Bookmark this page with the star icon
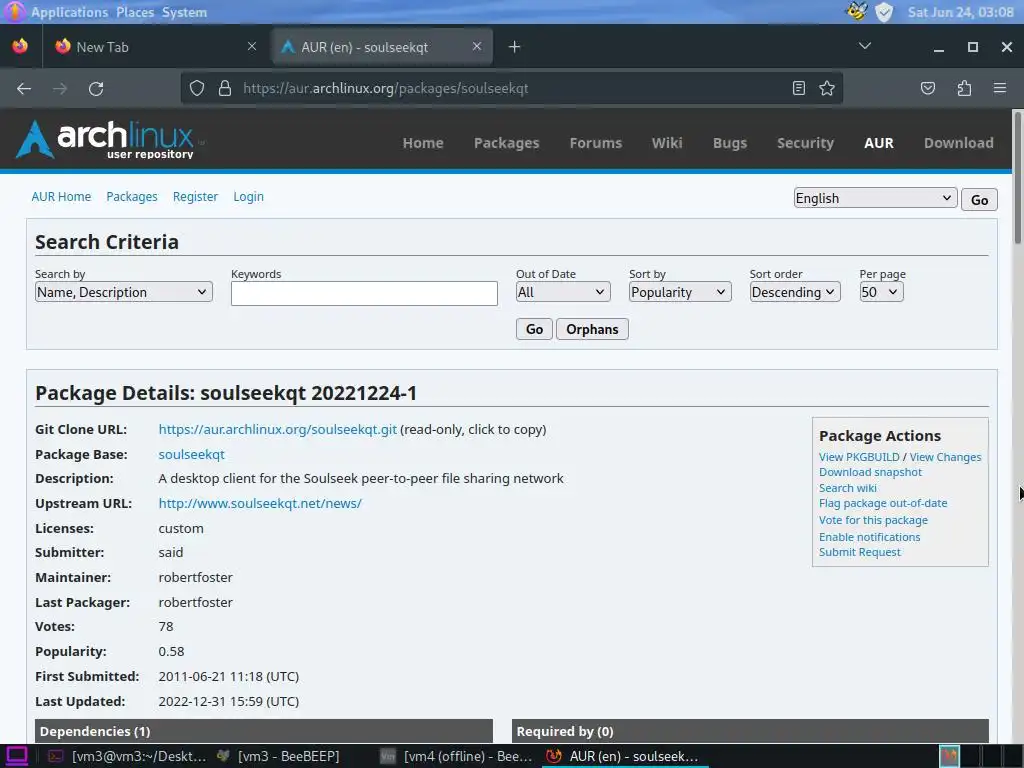This screenshot has height=768, width=1024. [827, 88]
